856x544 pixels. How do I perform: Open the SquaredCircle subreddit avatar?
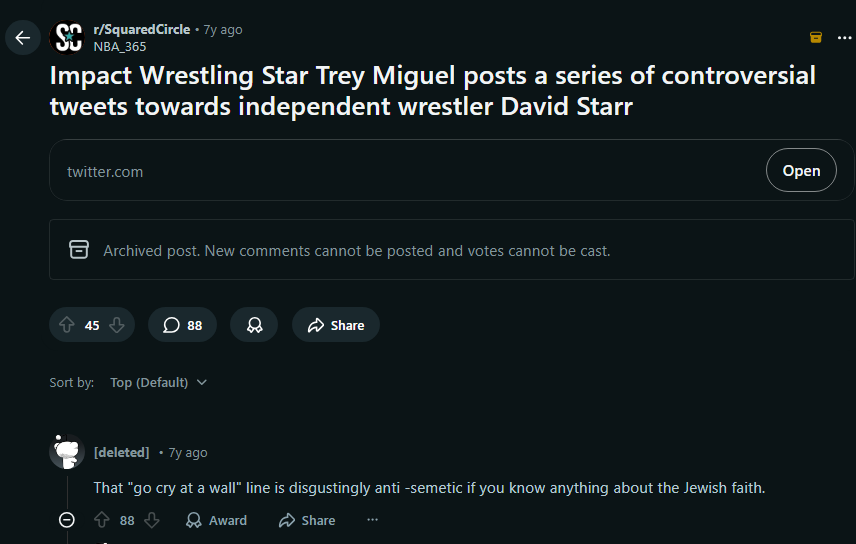67,38
